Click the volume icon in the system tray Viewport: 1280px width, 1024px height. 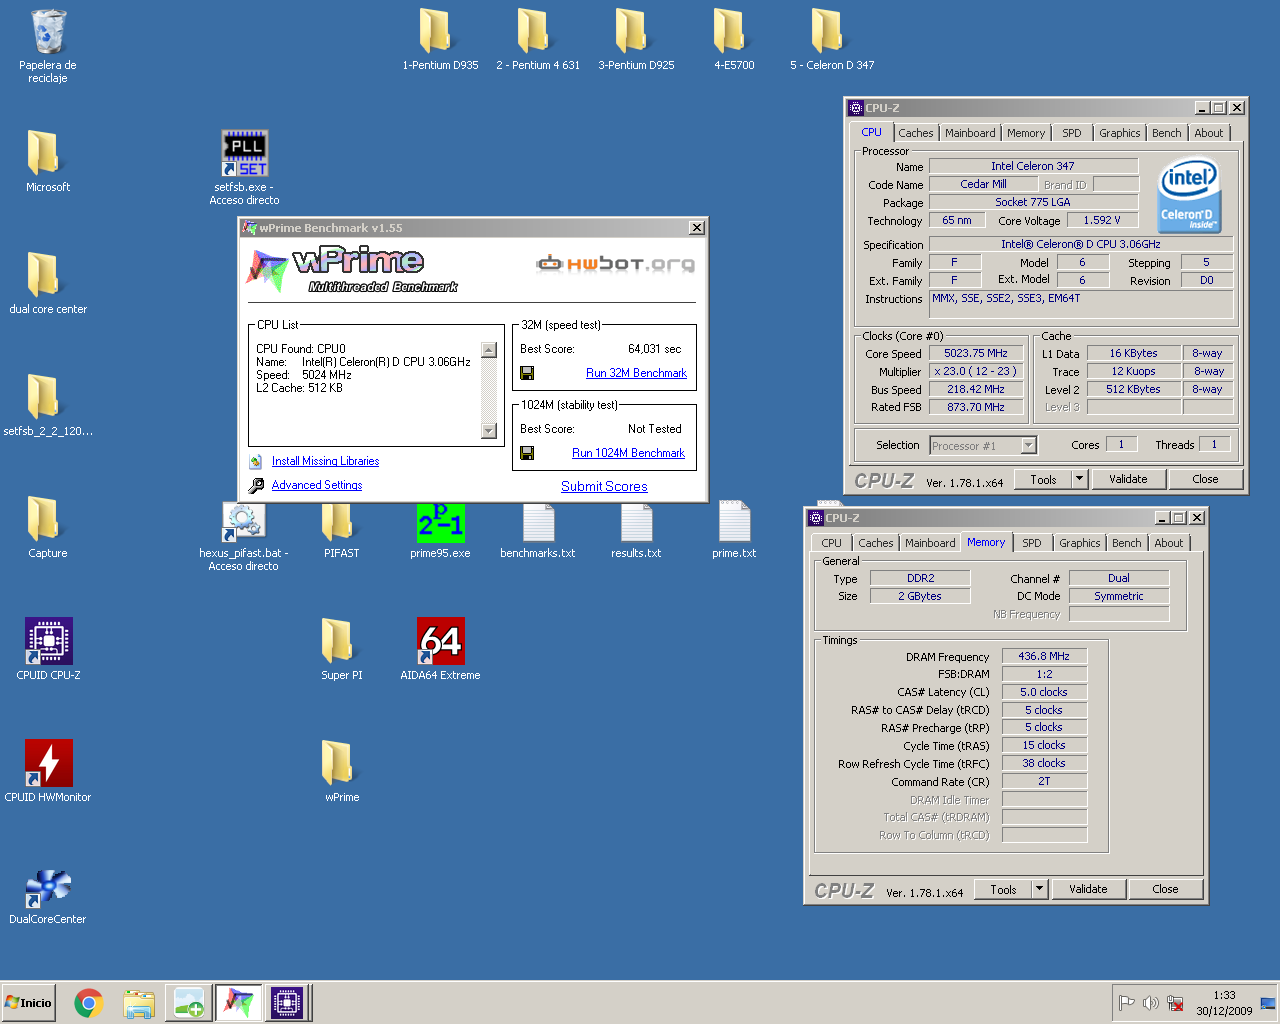[1151, 1003]
